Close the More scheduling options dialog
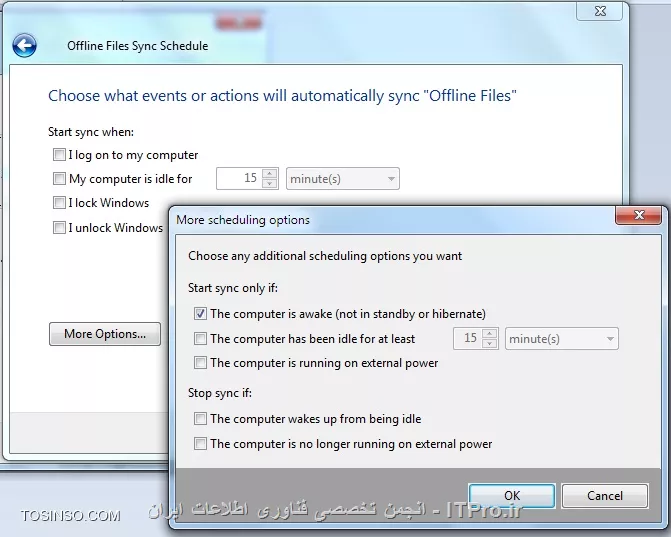671x537 pixels. (638, 215)
